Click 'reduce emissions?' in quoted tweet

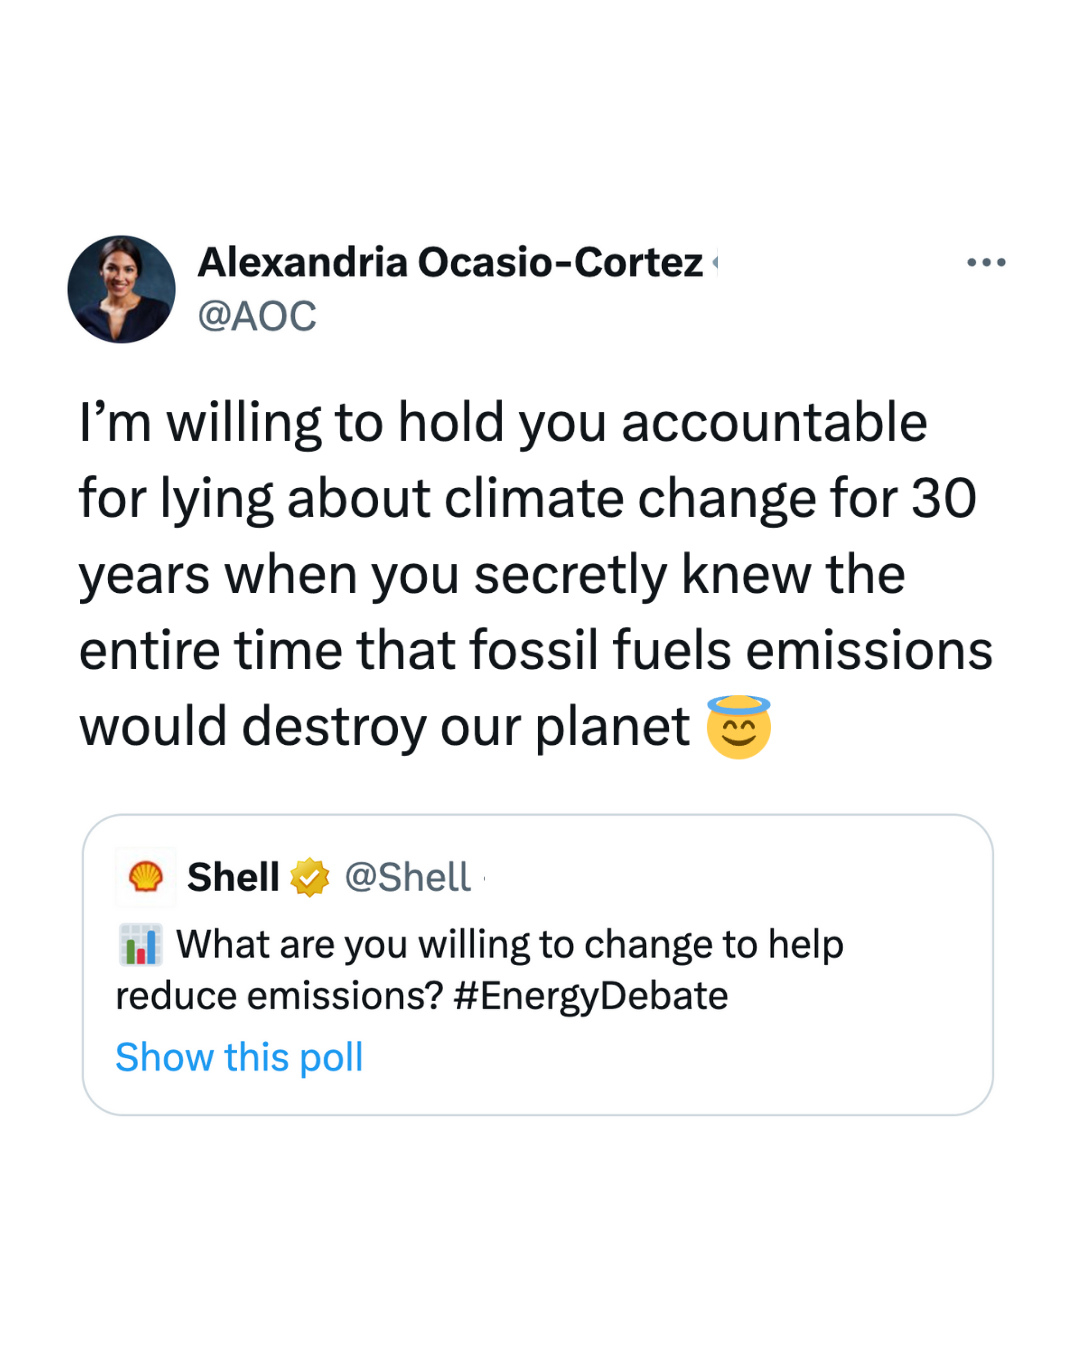point(279,996)
